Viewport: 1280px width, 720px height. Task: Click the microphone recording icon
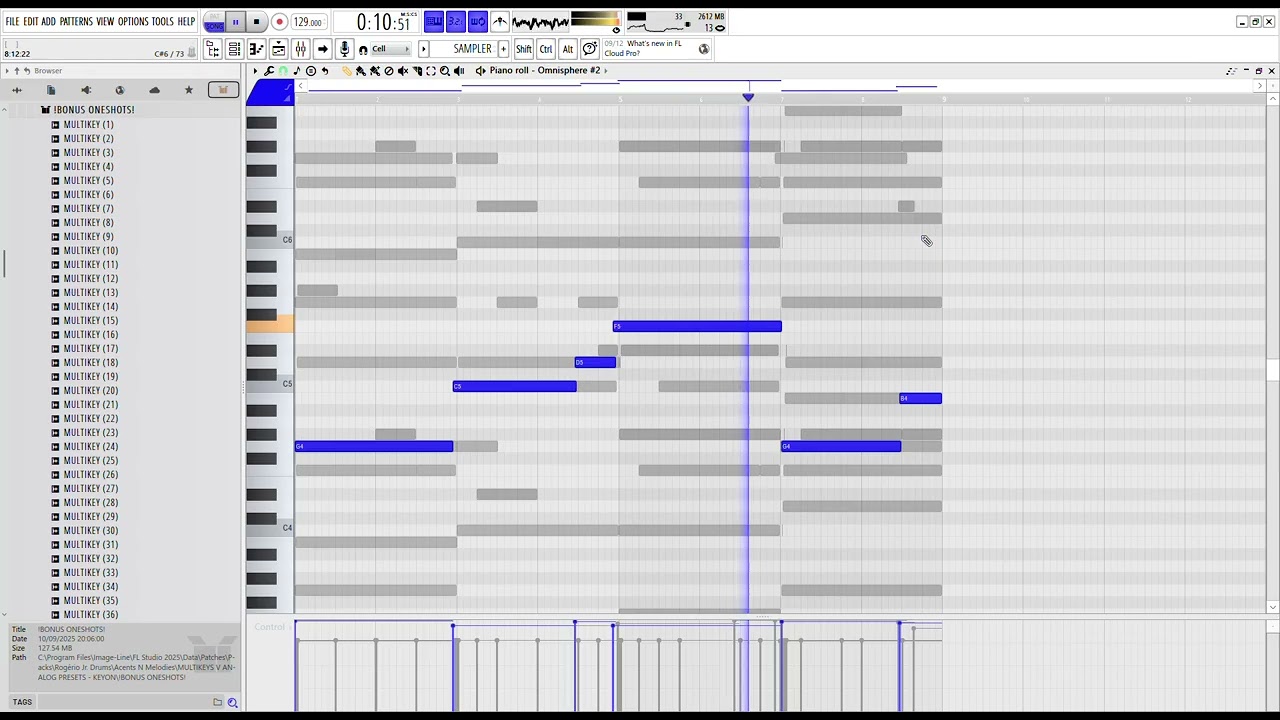[344, 49]
